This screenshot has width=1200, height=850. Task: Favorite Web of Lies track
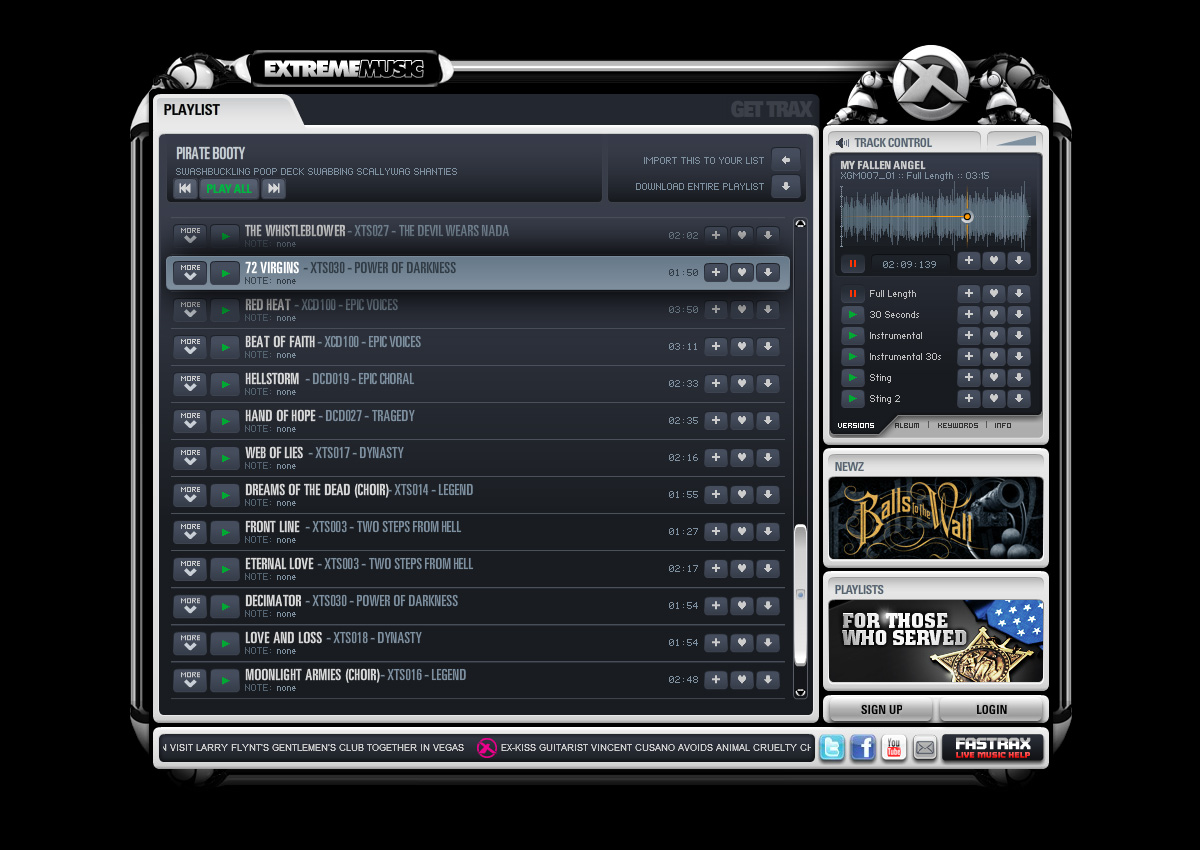pyautogui.click(x=742, y=457)
